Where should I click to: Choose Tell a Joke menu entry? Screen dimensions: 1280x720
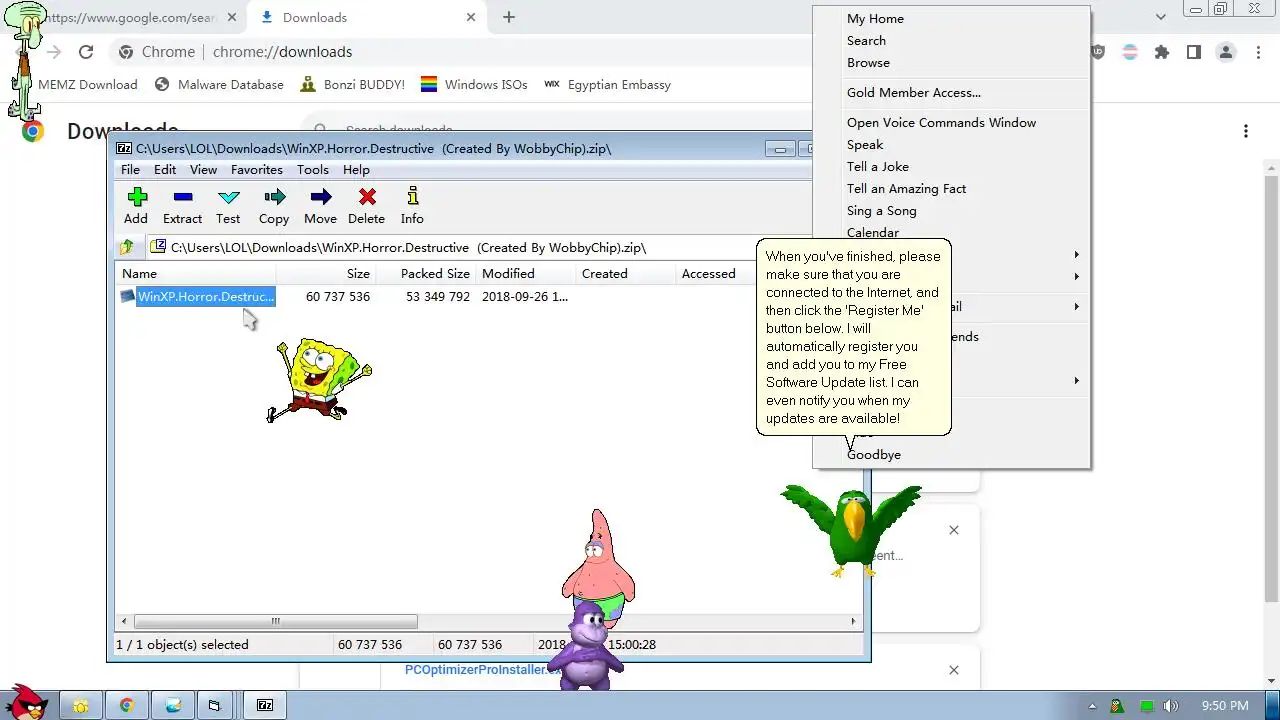(x=878, y=167)
